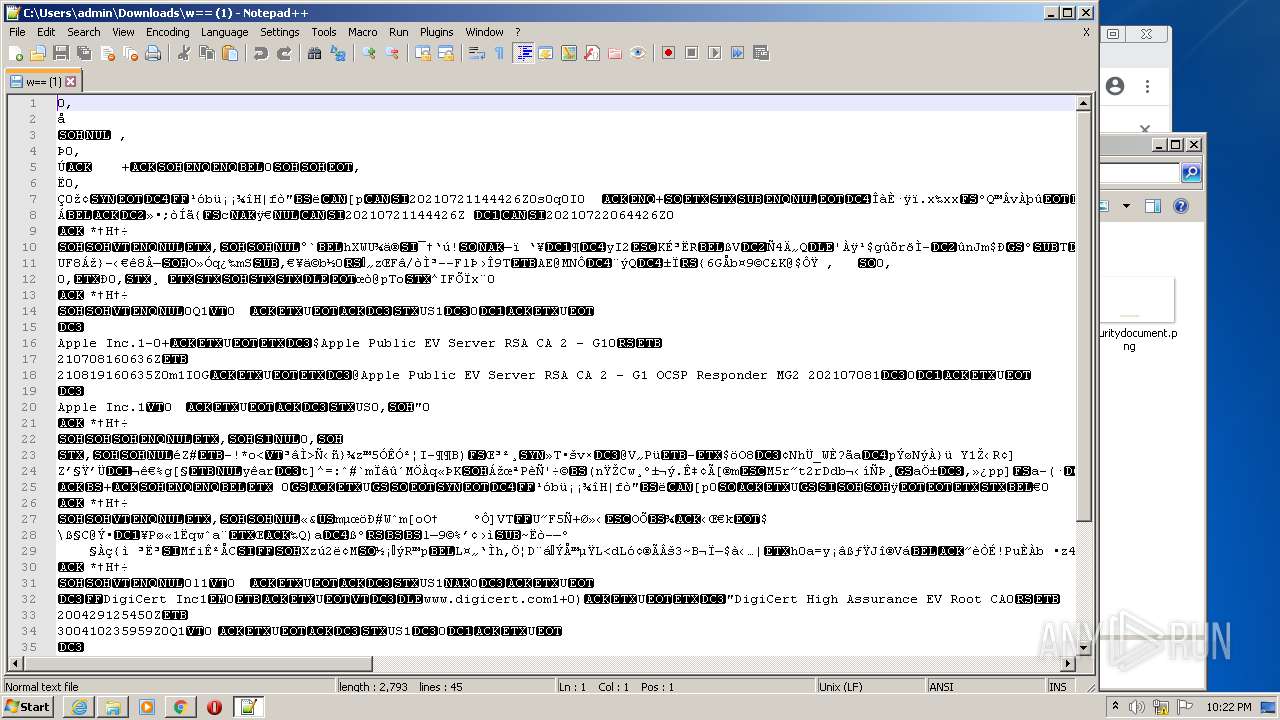Toggle synchronize vertical scrolling
The image size is (1280, 720).
click(x=423, y=53)
